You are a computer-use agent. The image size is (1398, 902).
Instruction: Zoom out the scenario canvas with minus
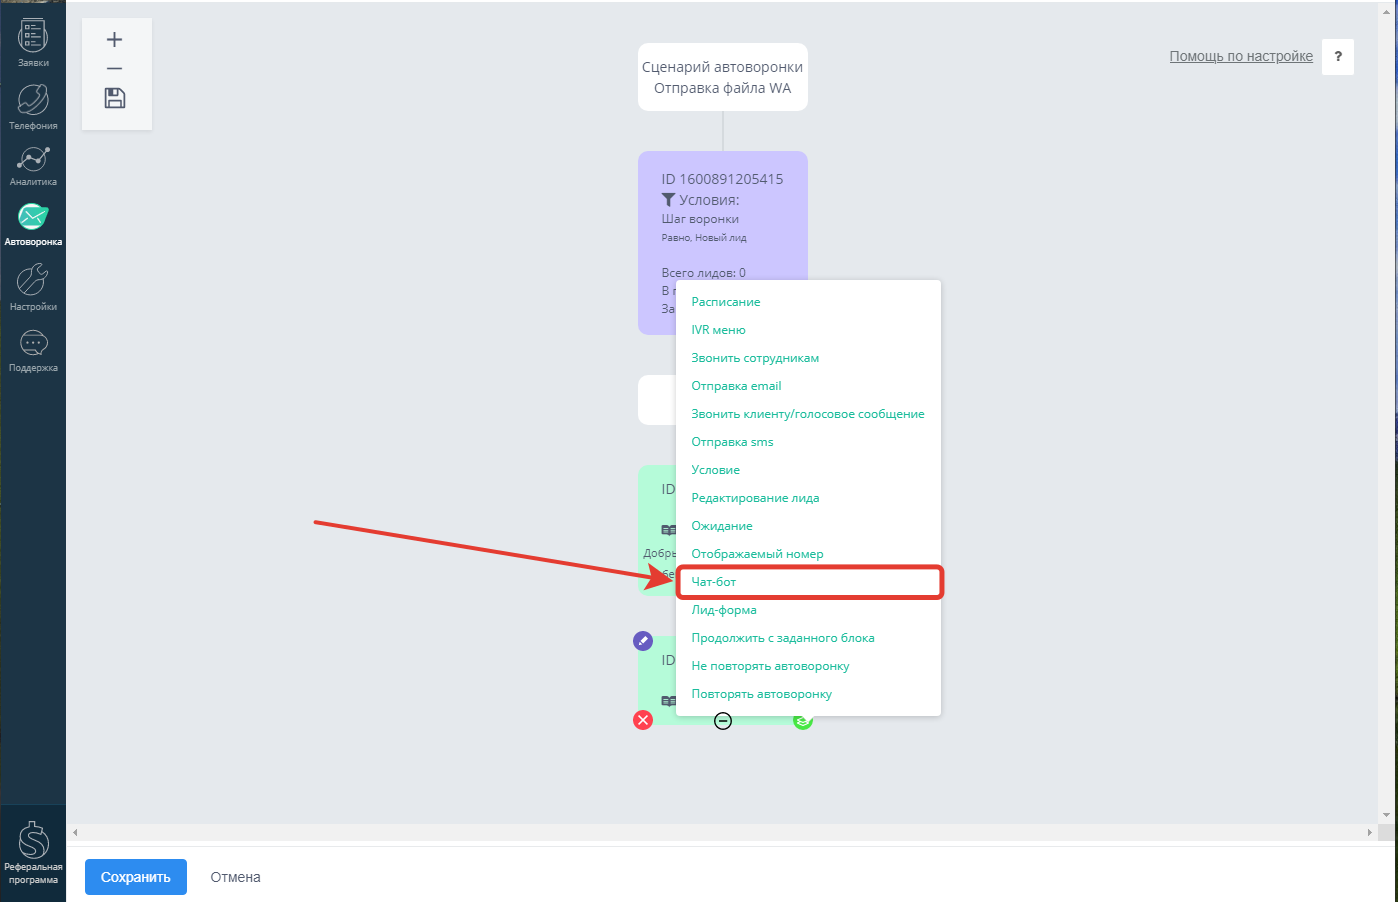coord(115,68)
